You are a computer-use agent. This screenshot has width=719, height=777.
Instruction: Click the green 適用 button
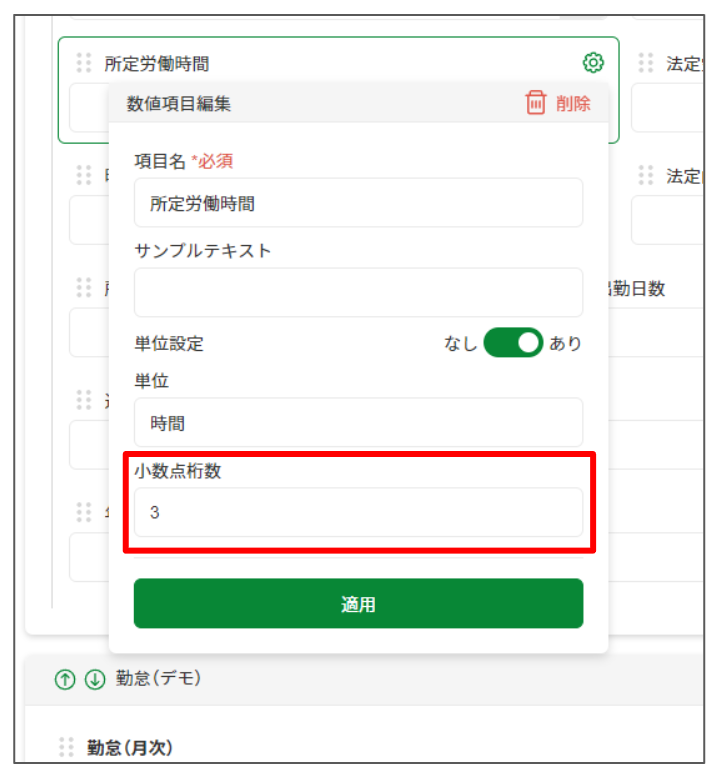coord(358,603)
